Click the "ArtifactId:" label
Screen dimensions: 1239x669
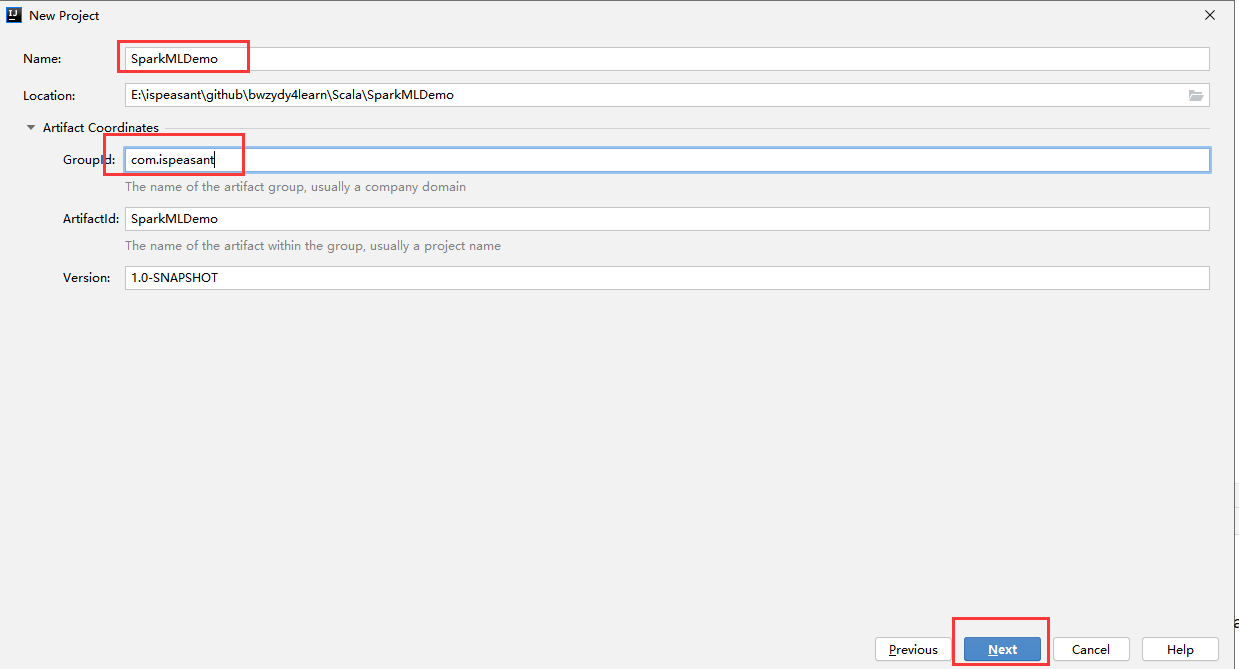click(91, 219)
